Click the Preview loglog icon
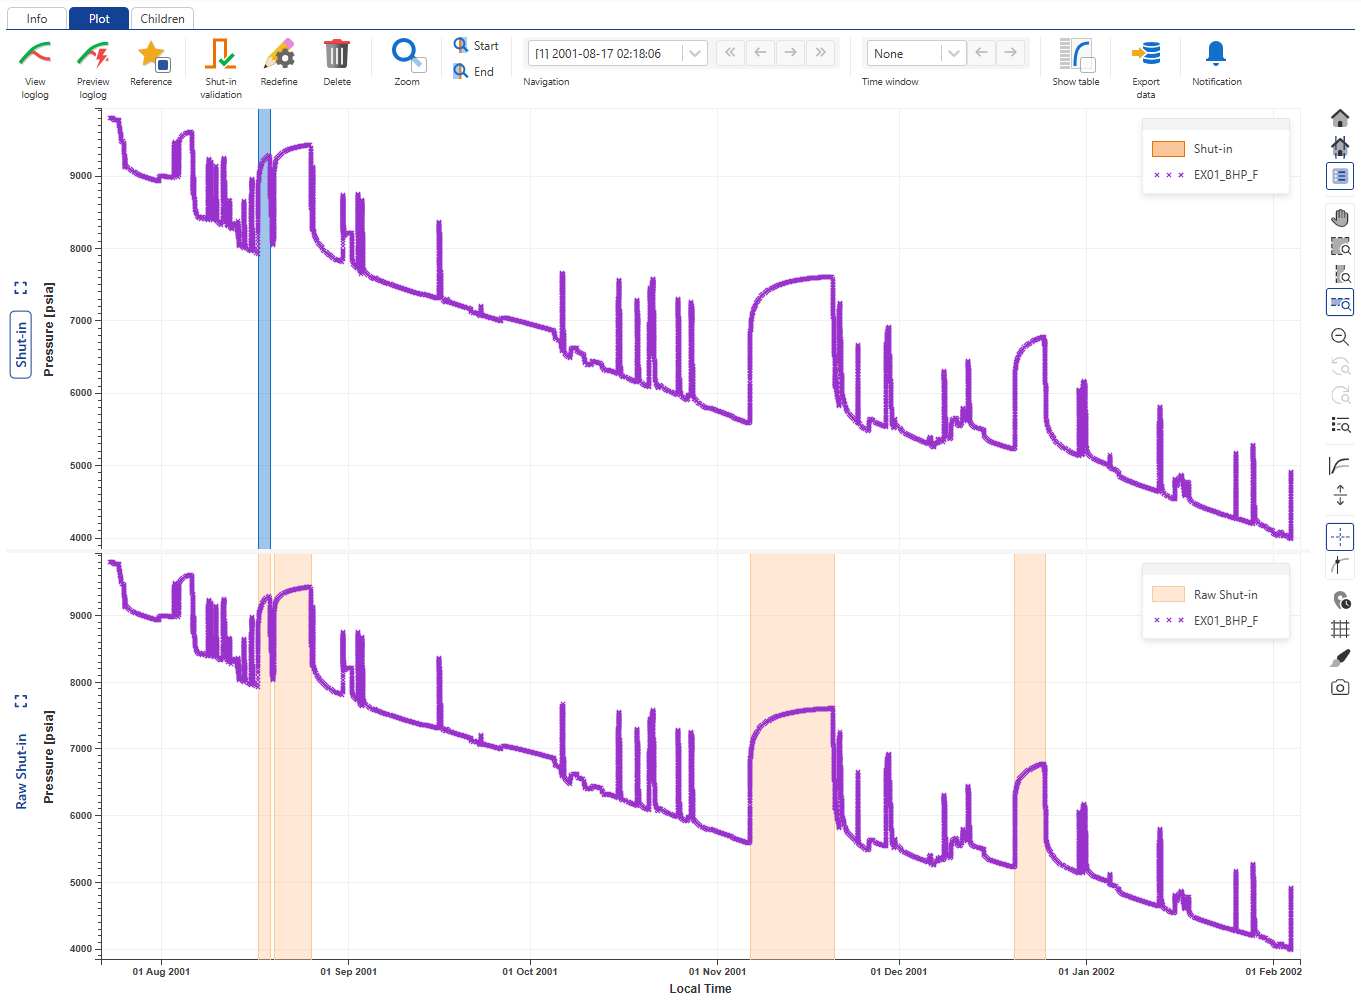Viewport: 1361px width, 1004px height. (93, 57)
